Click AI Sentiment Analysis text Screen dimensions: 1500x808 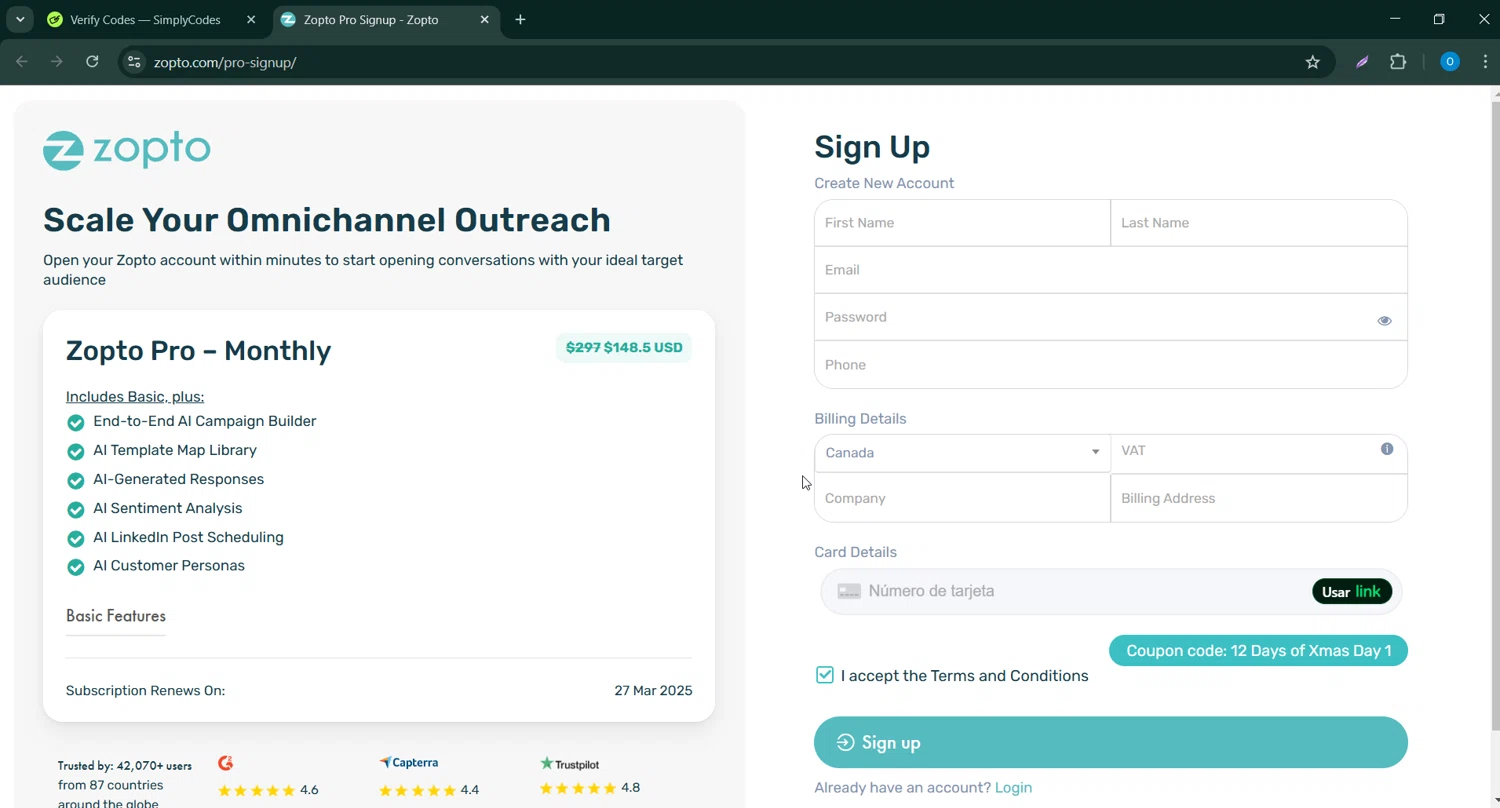pos(168,509)
